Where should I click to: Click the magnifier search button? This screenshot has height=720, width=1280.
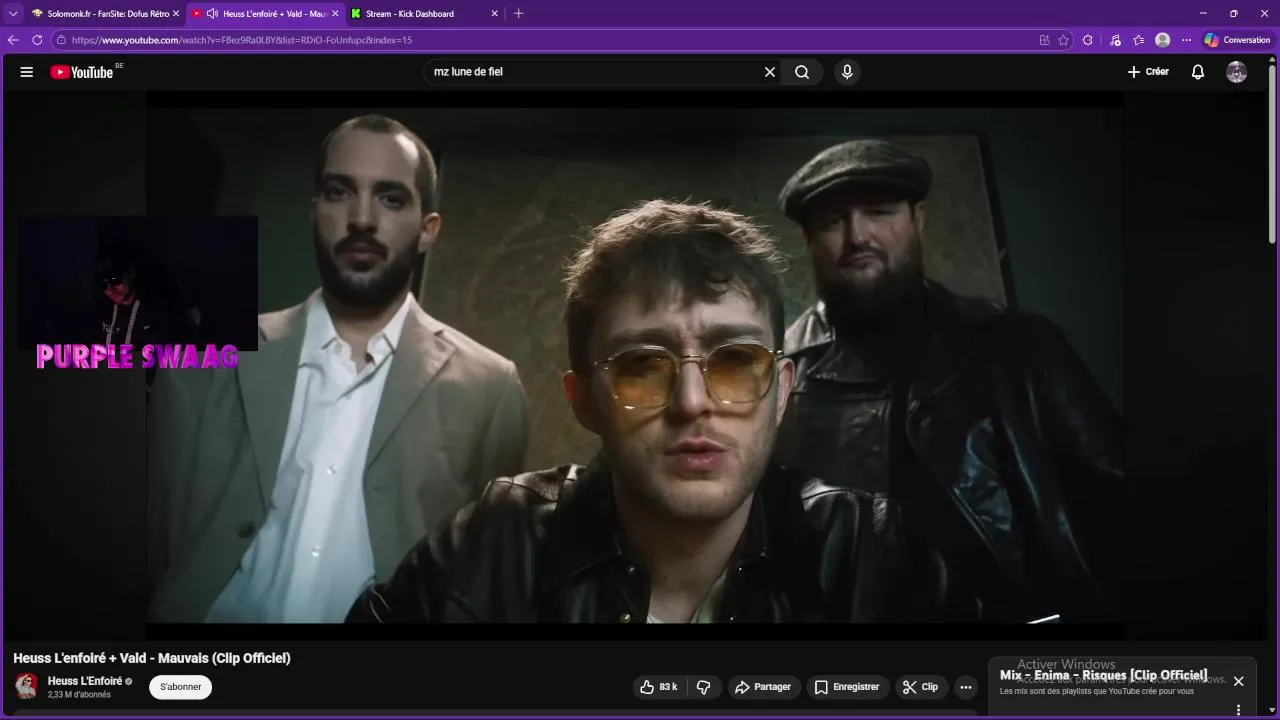click(x=802, y=72)
